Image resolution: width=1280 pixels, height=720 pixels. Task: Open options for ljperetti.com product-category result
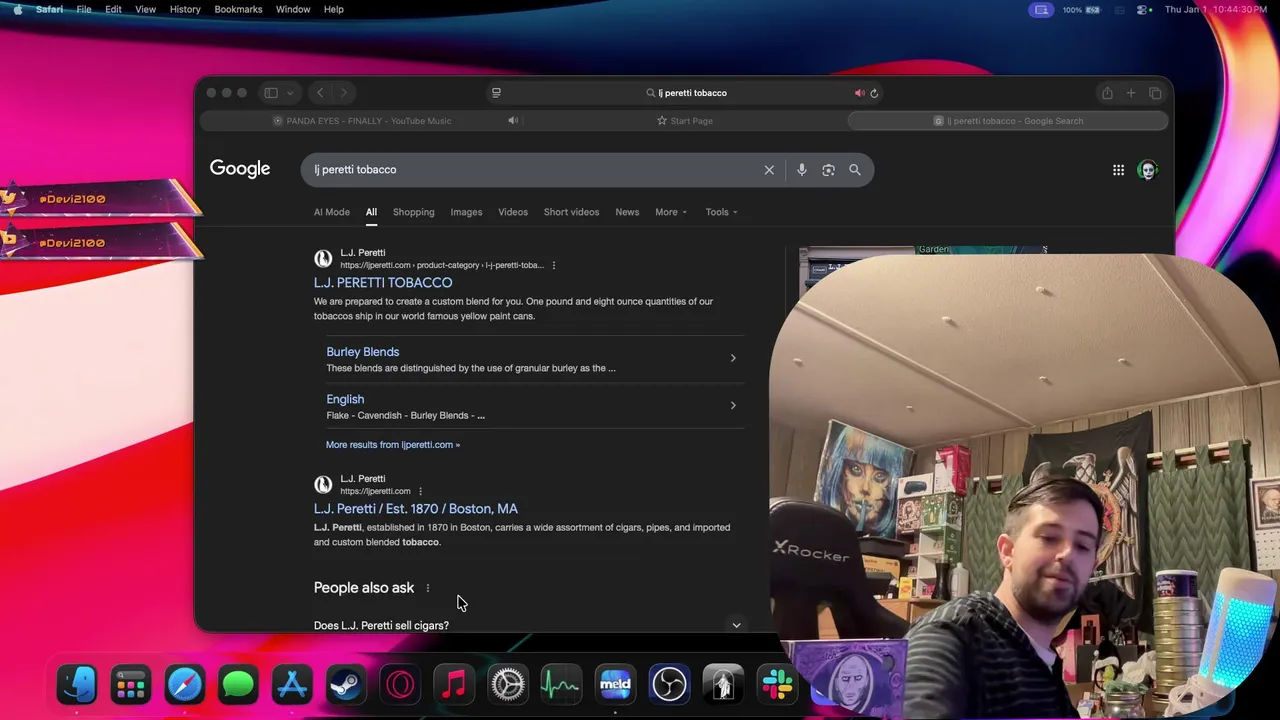(x=553, y=265)
